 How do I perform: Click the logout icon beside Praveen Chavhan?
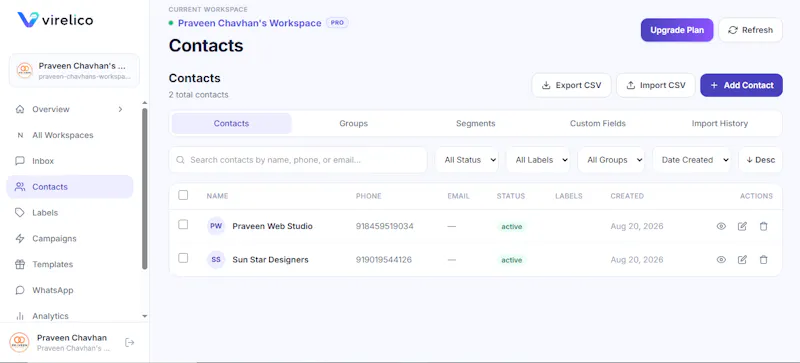pyautogui.click(x=130, y=342)
